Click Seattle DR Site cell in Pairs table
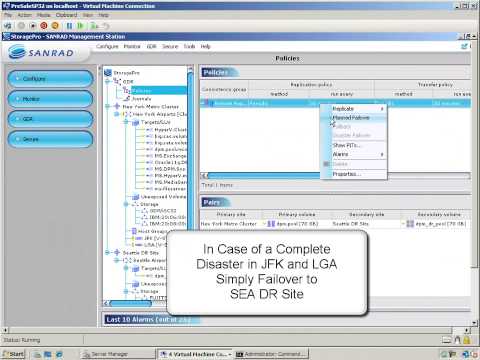 (x=350, y=224)
